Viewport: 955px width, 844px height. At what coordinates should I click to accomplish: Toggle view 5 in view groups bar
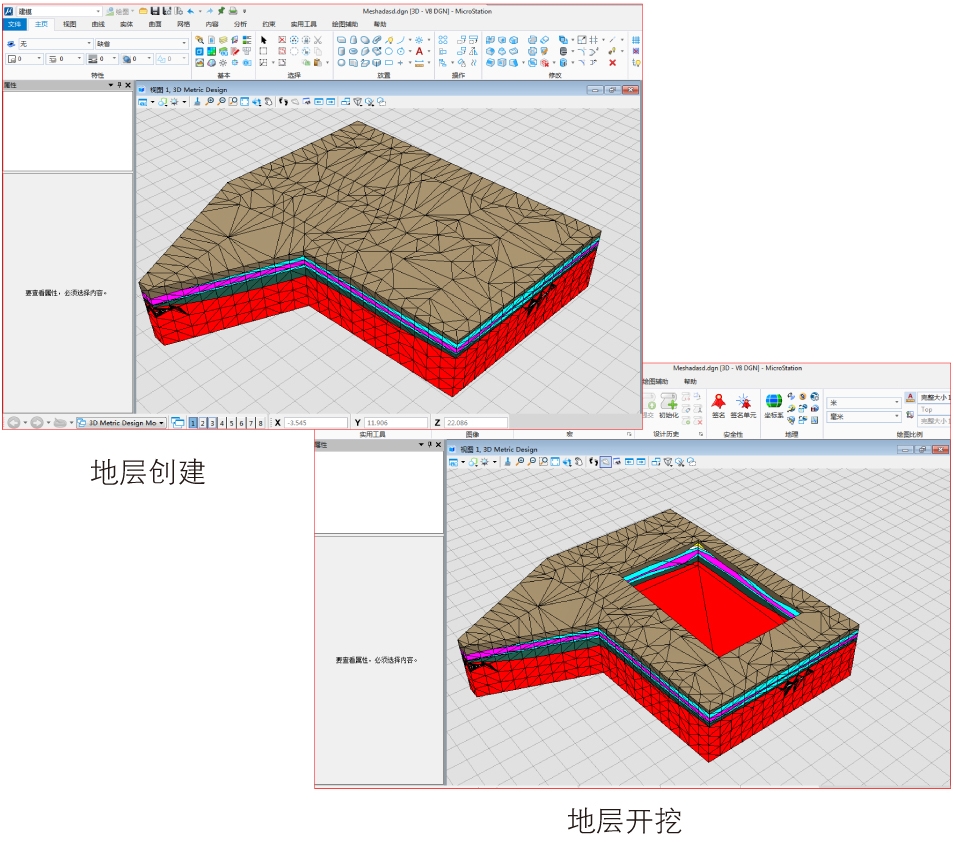(231, 423)
